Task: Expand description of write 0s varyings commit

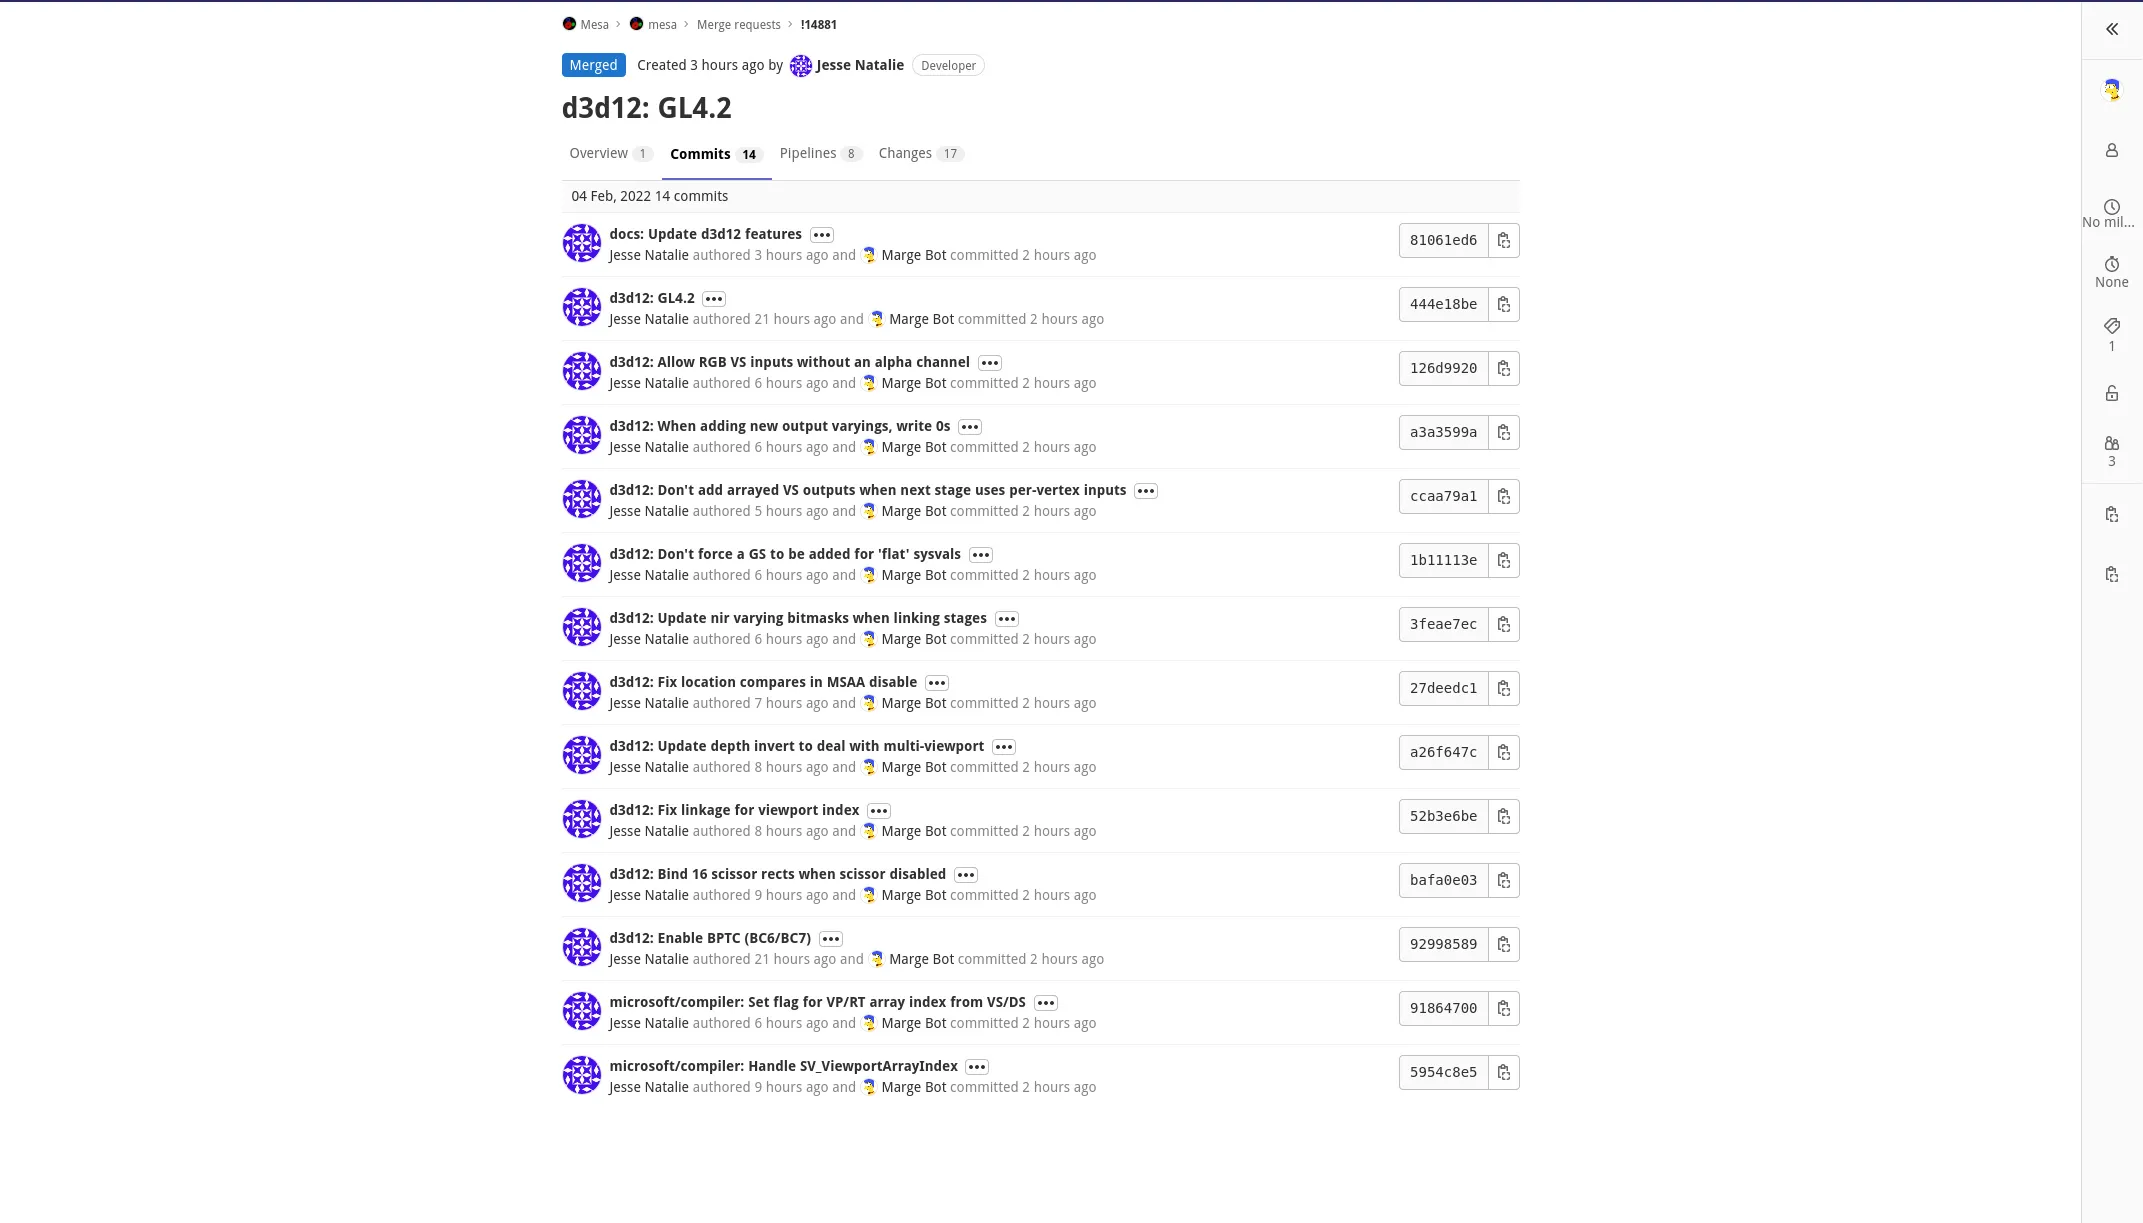Action: (x=970, y=427)
